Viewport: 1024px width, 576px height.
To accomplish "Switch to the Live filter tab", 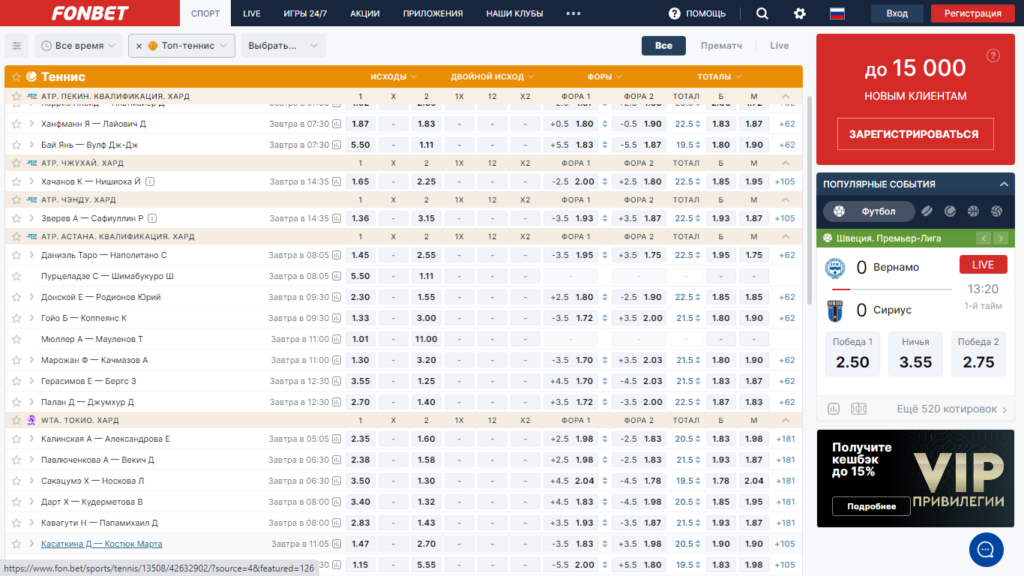I will coord(779,46).
